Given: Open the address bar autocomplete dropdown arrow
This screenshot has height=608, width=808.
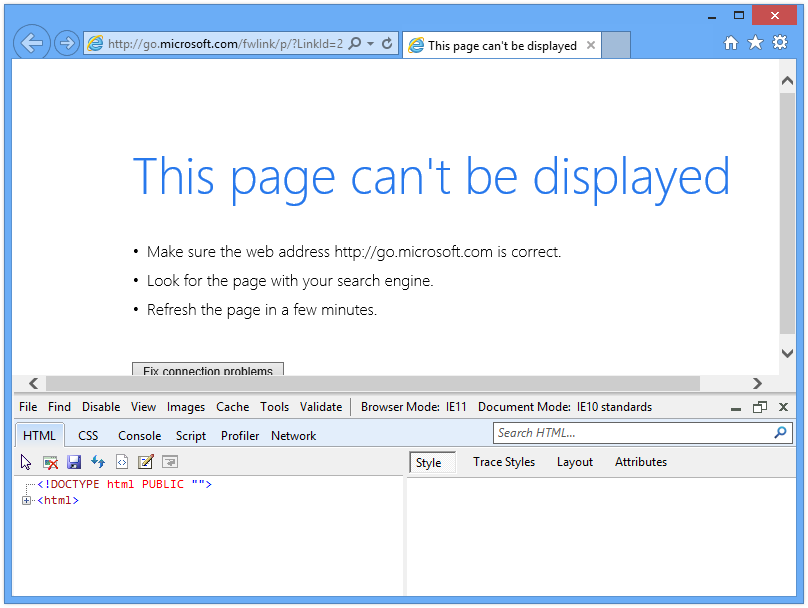Looking at the screenshot, I should coord(371,44).
